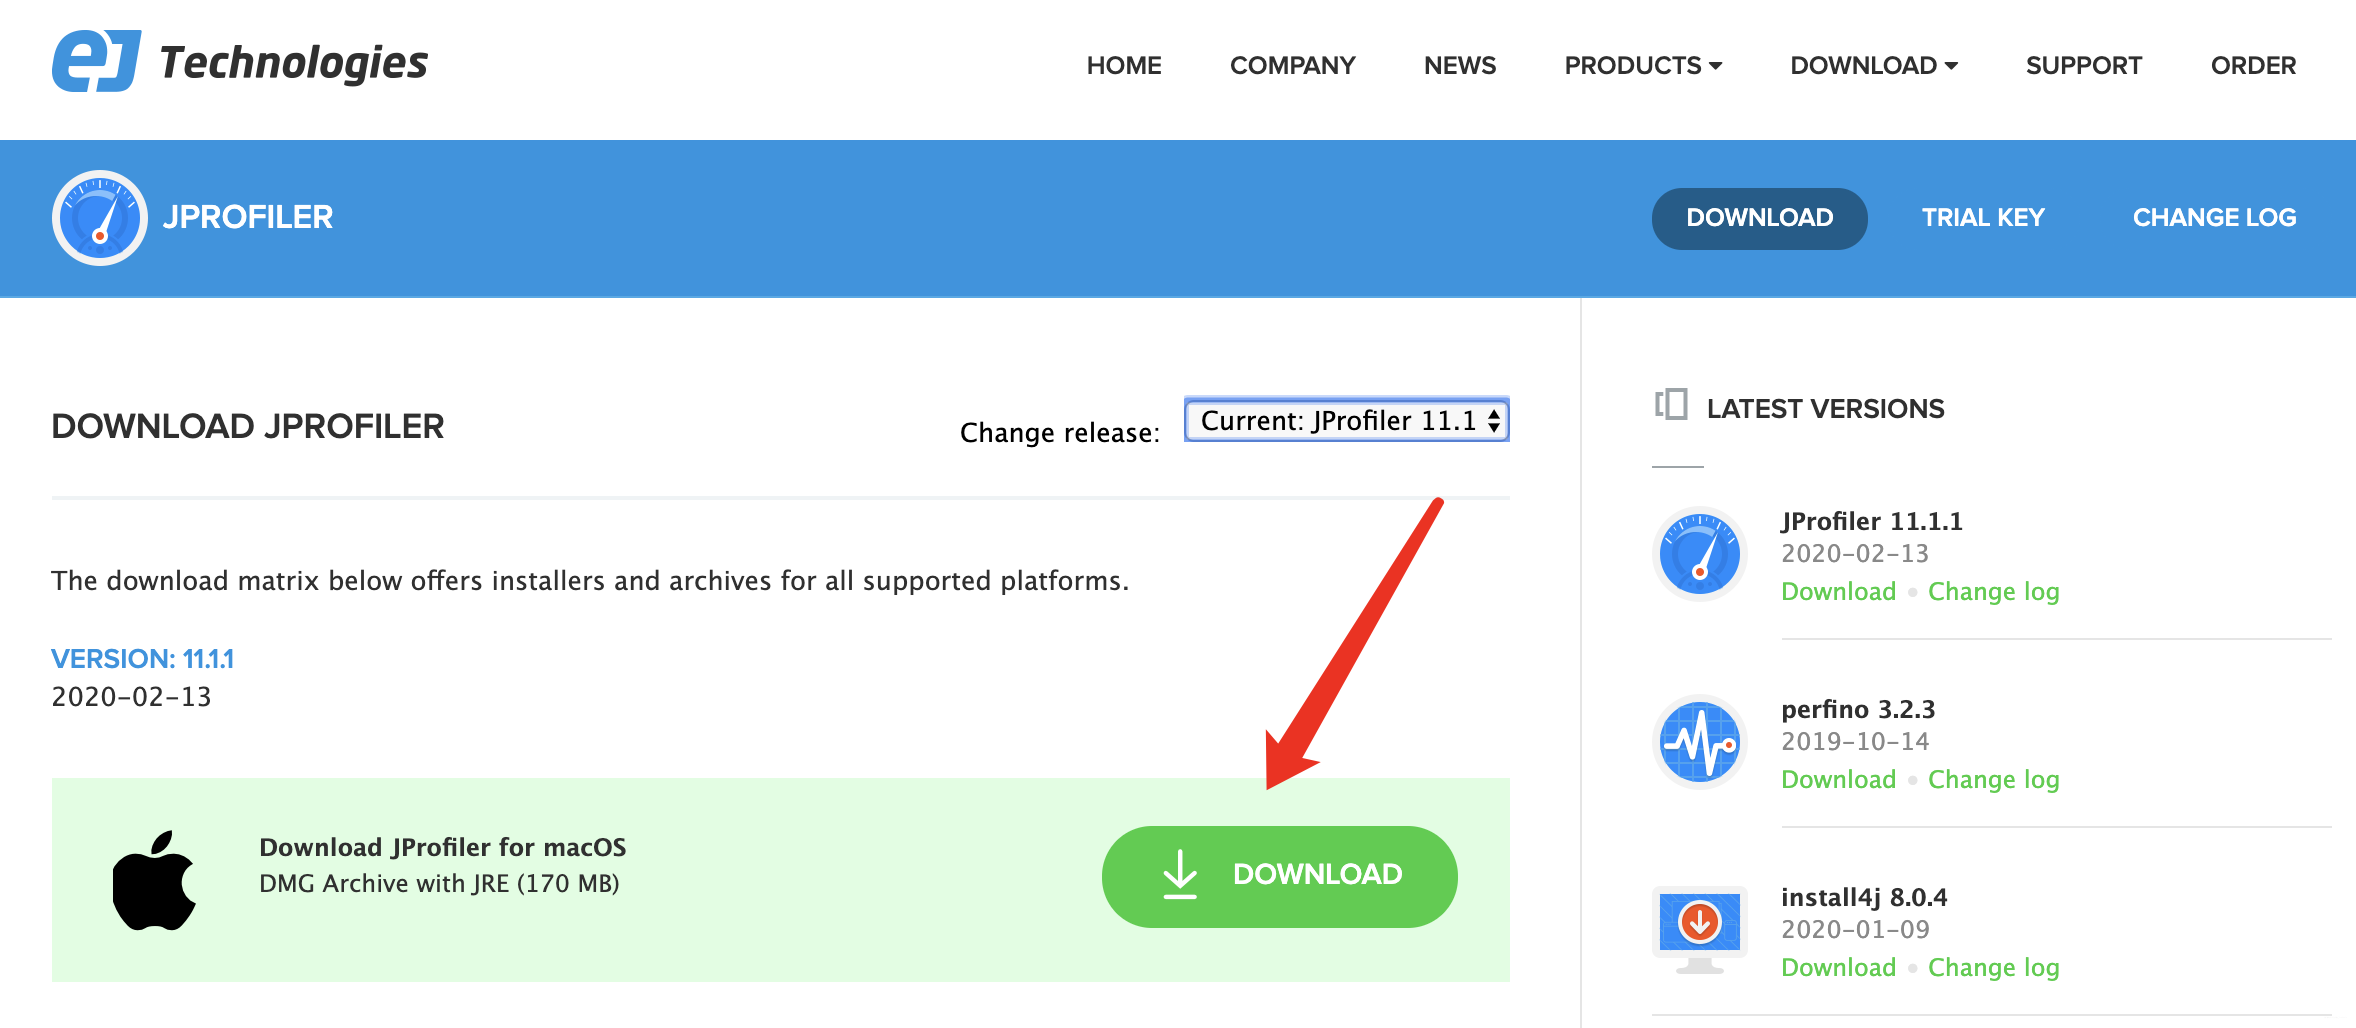Open the ORDER page
This screenshot has width=2356, height=1028.
(2253, 65)
